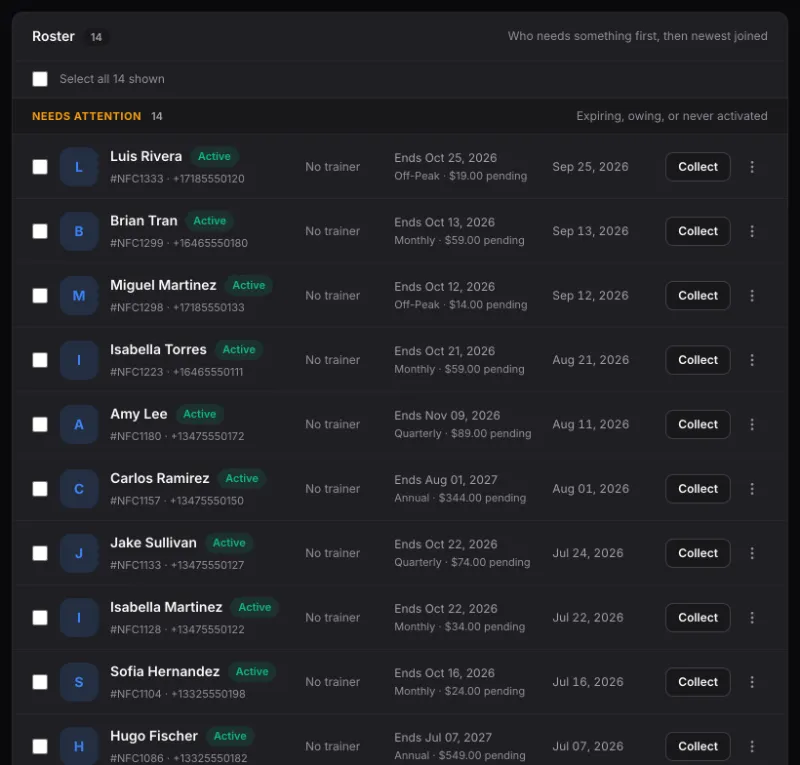Open more options for Carlos Ramirez
The width and height of the screenshot is (800, 765).
(x=752, y=489)
